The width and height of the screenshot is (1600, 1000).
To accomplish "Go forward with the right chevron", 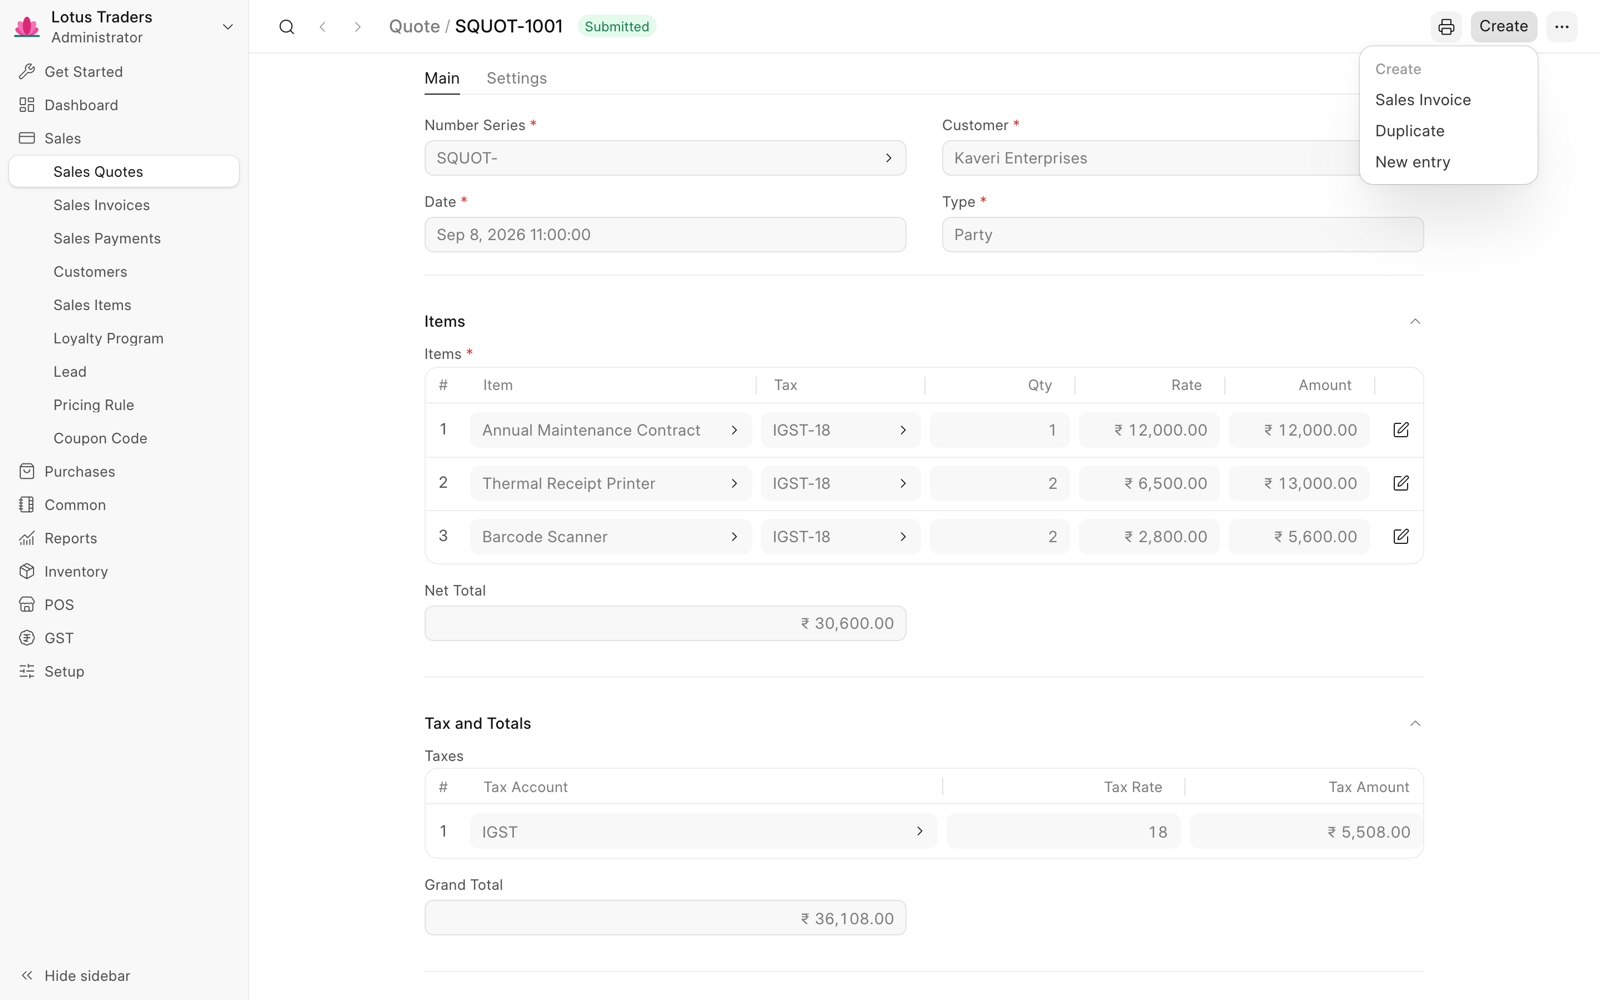I will 357,27.
